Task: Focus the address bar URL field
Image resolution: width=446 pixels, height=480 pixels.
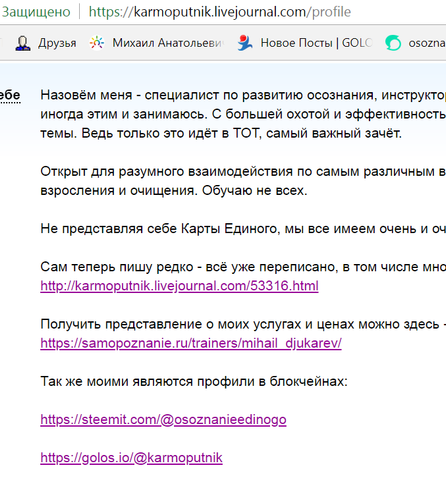Action: [220, 12]
